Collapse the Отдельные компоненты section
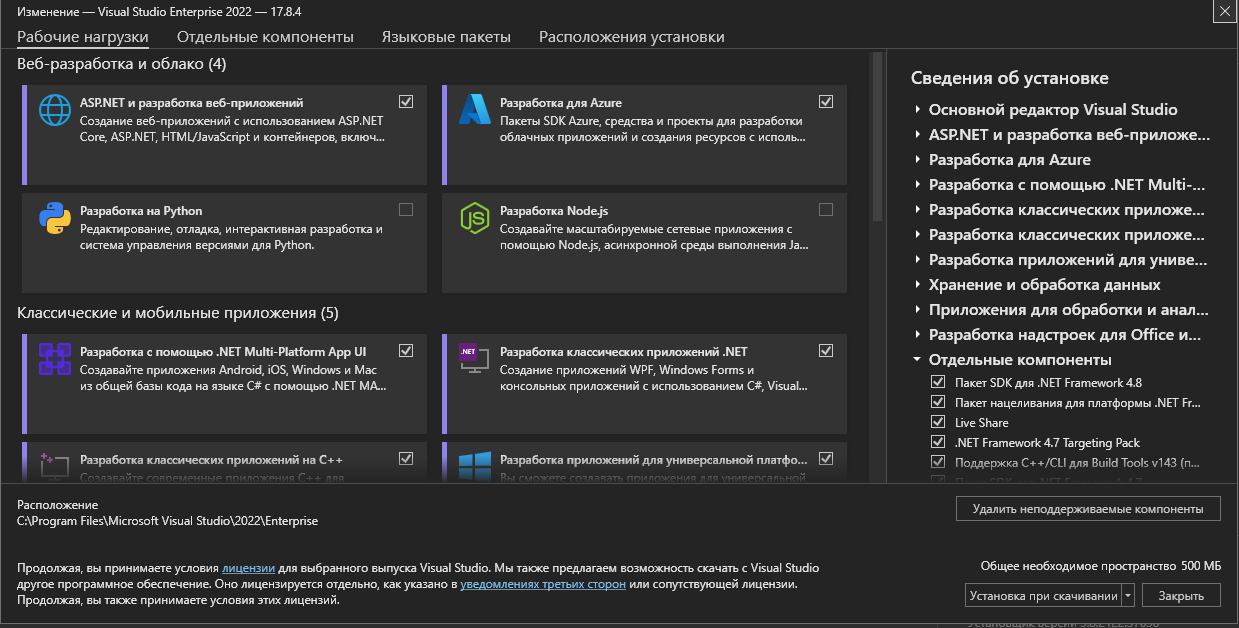The image size is (1239, 628). [x=917, y=360]
